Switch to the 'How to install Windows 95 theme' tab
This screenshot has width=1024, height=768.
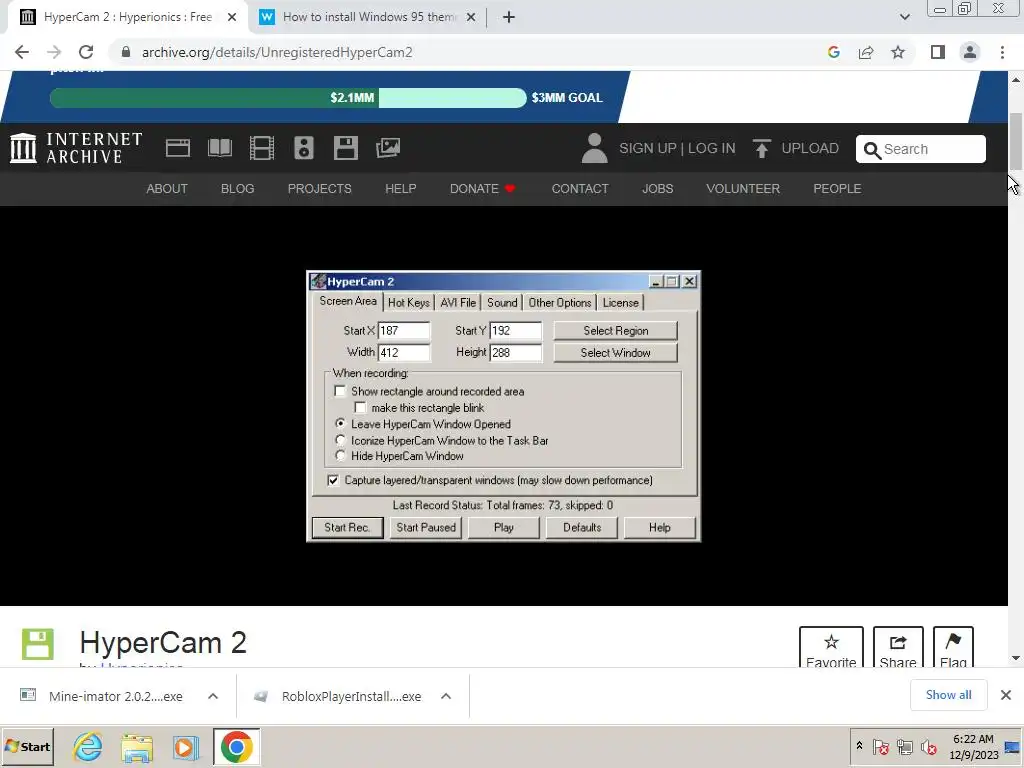(368, 18)
